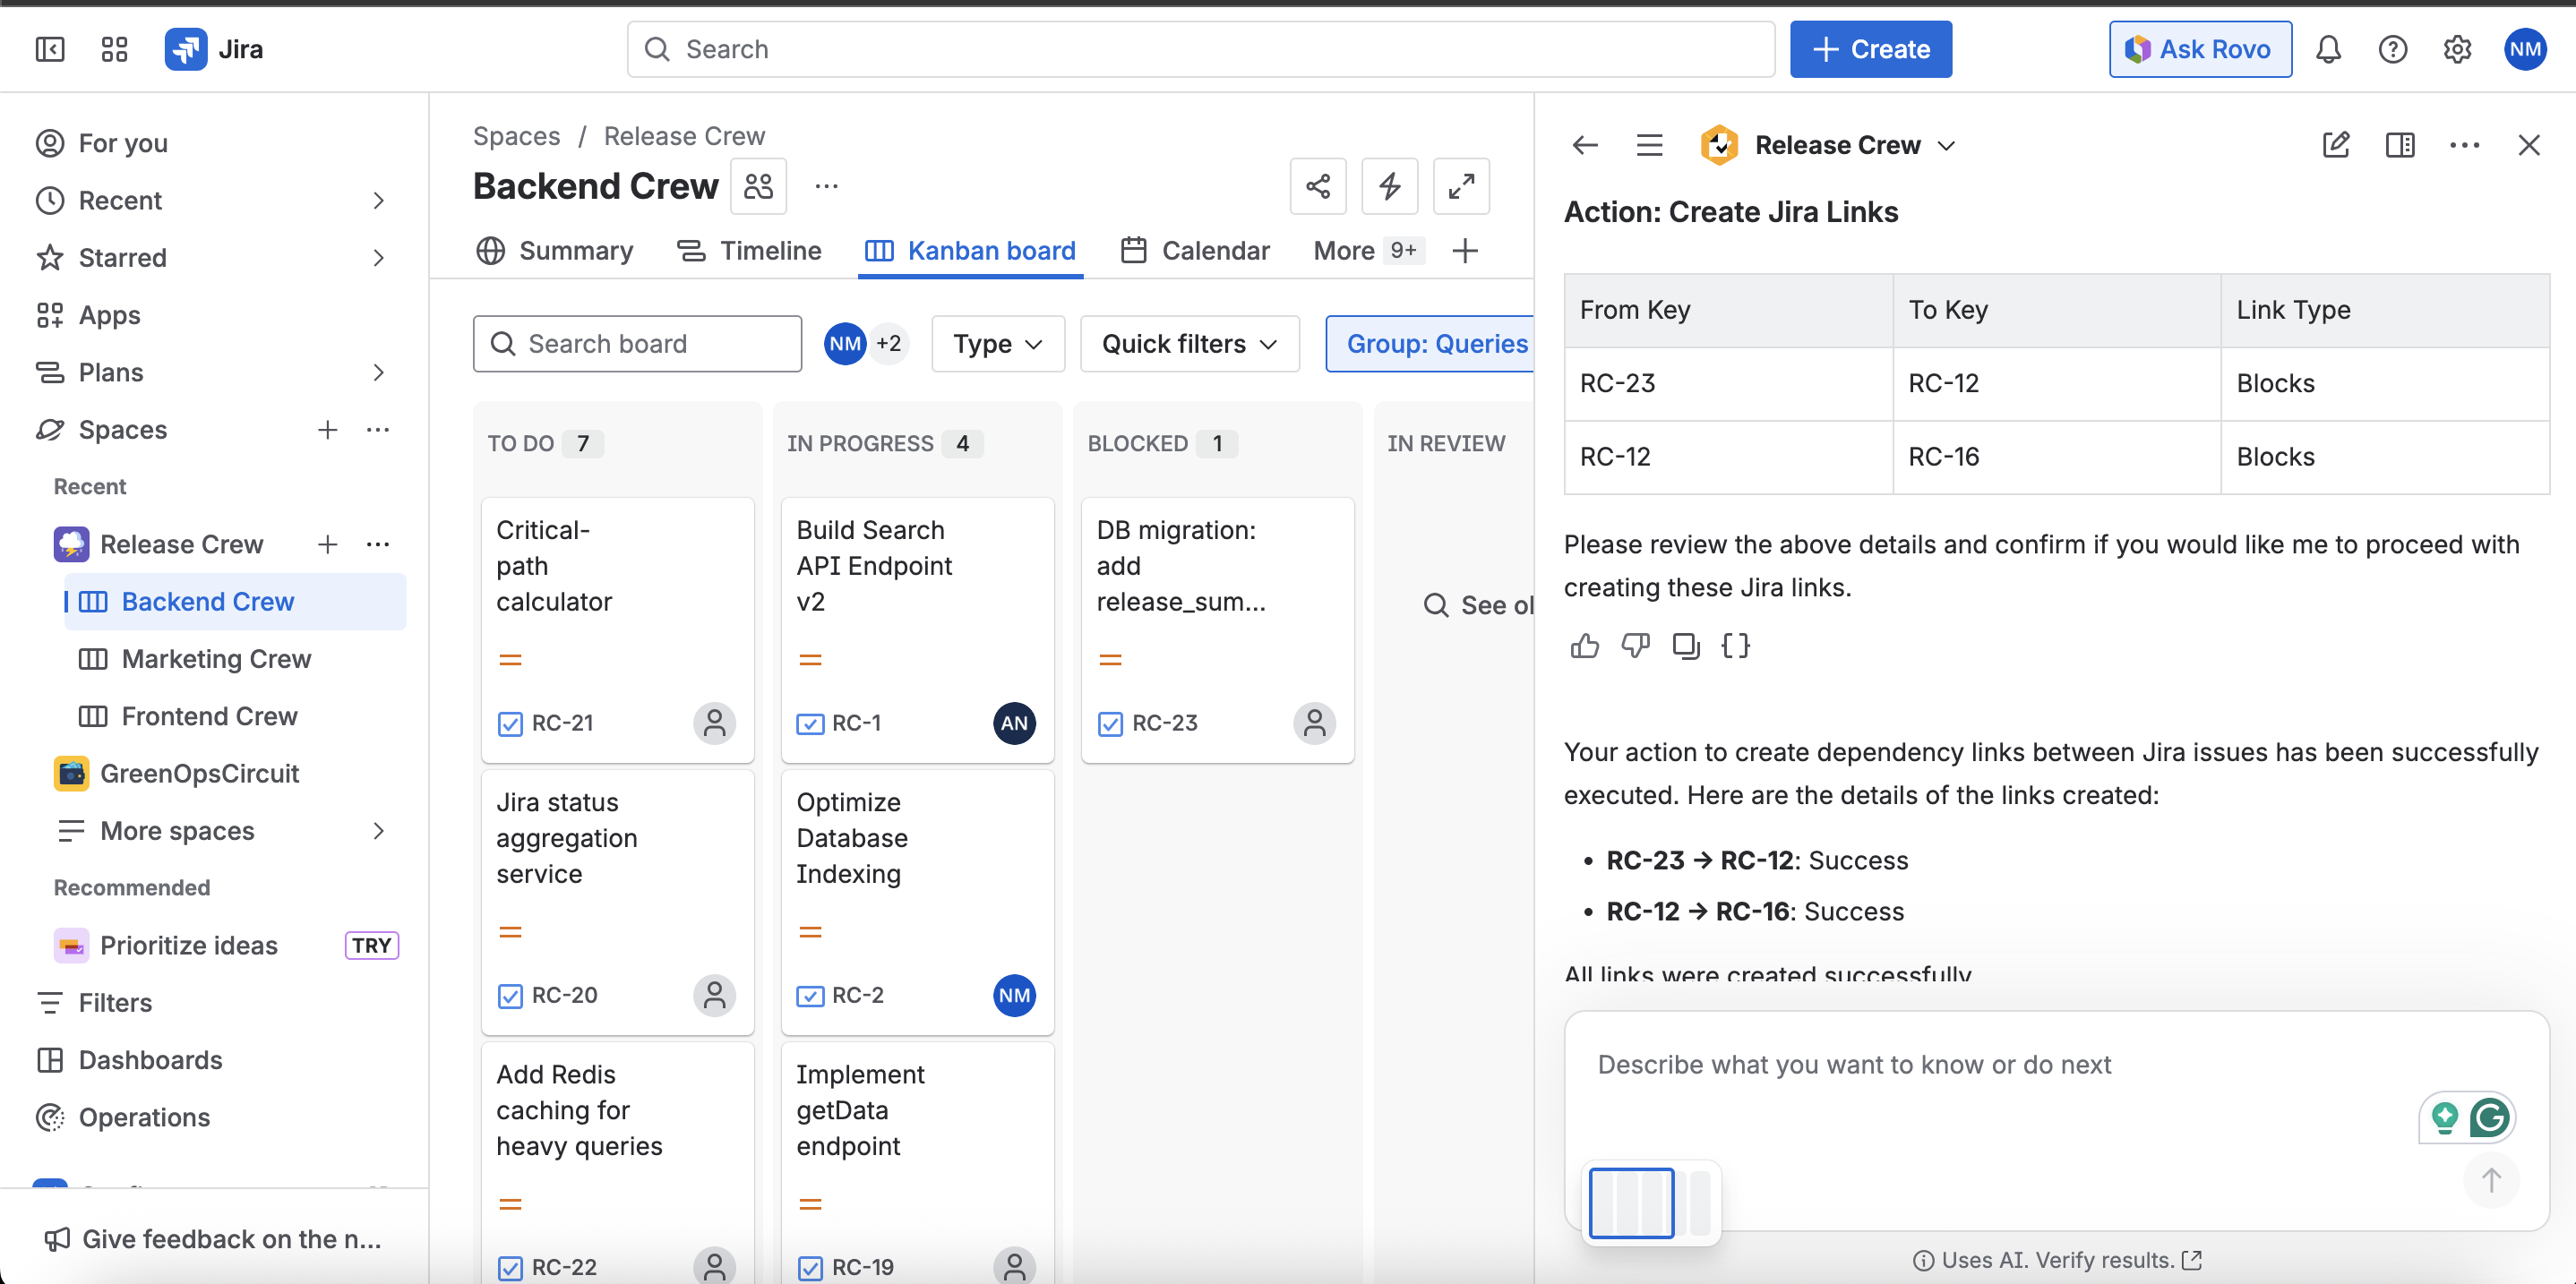Open the automation lightning bolt icon

[x=1389, y=186]
